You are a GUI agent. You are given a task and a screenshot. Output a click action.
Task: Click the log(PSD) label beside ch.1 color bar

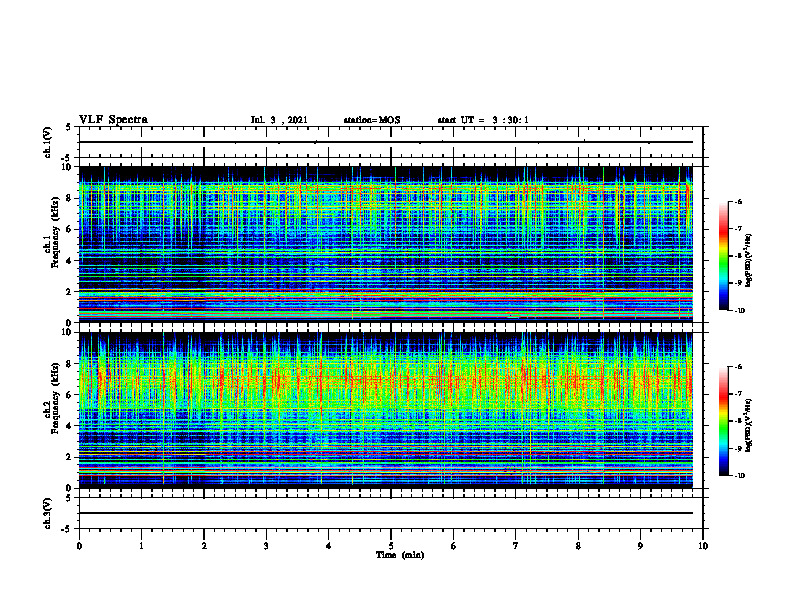(749, 261)
